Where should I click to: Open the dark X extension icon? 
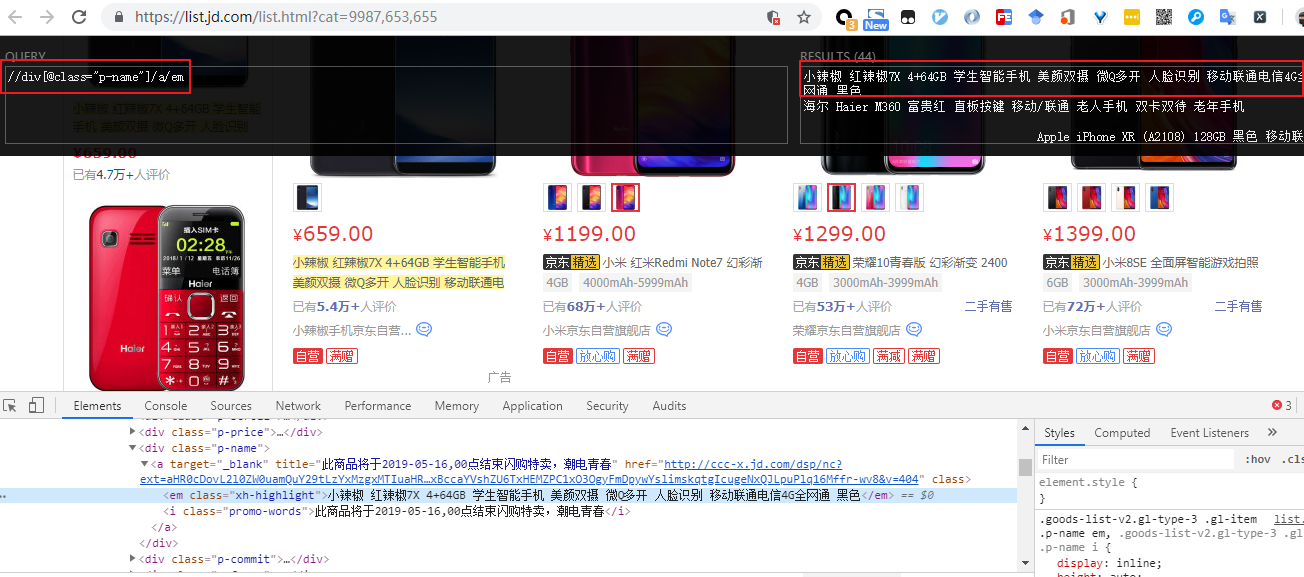[1260, 17]
